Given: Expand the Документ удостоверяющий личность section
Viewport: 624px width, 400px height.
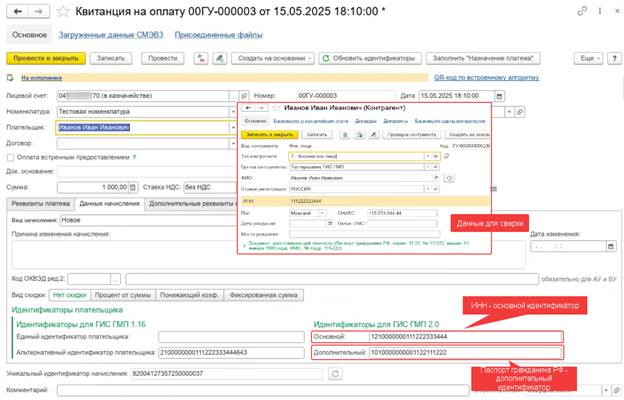Looking at the screenshot, I should point(244,246).
